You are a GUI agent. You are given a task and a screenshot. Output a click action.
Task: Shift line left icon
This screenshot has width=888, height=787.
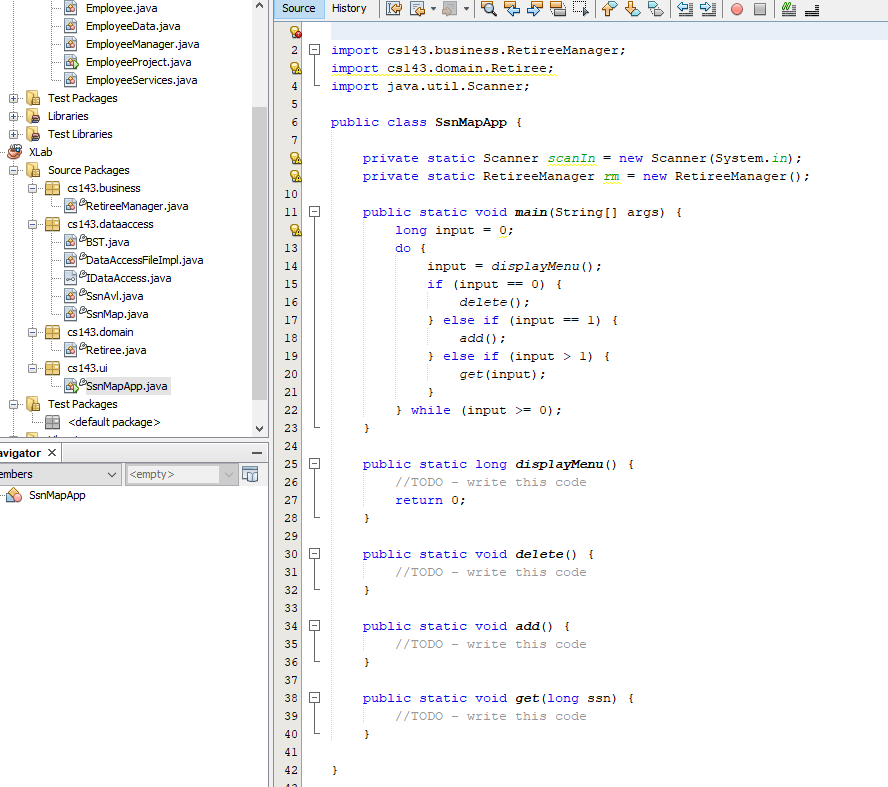685,8
